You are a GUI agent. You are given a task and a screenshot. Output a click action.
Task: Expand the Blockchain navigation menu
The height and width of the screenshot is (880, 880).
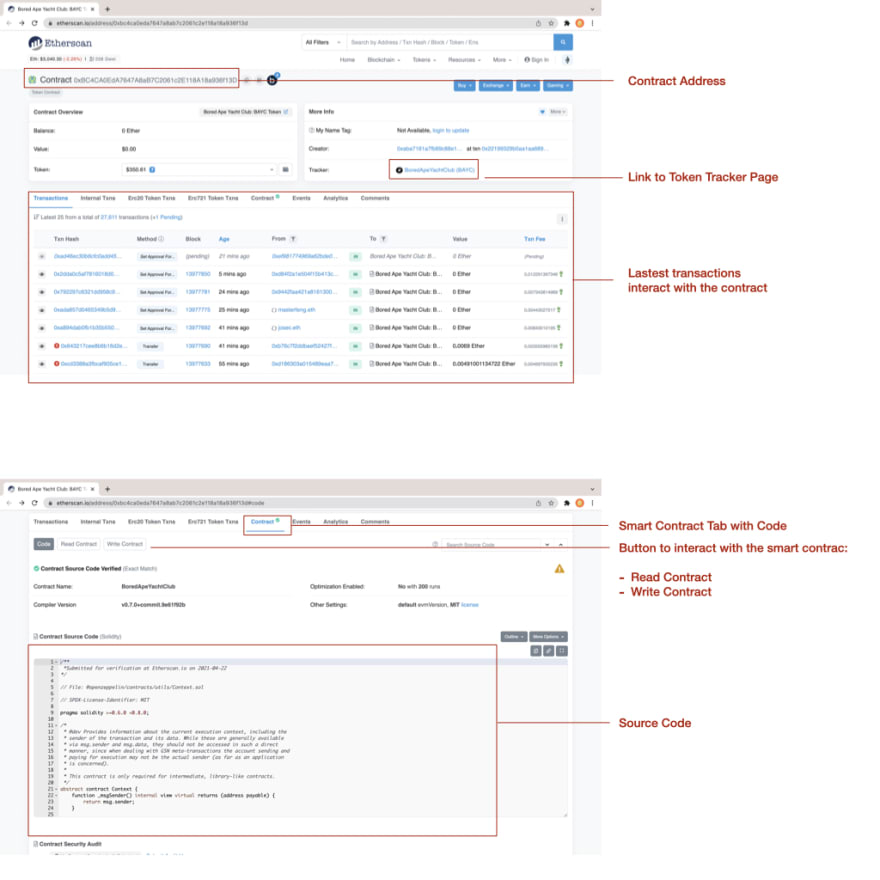[384, 60]
